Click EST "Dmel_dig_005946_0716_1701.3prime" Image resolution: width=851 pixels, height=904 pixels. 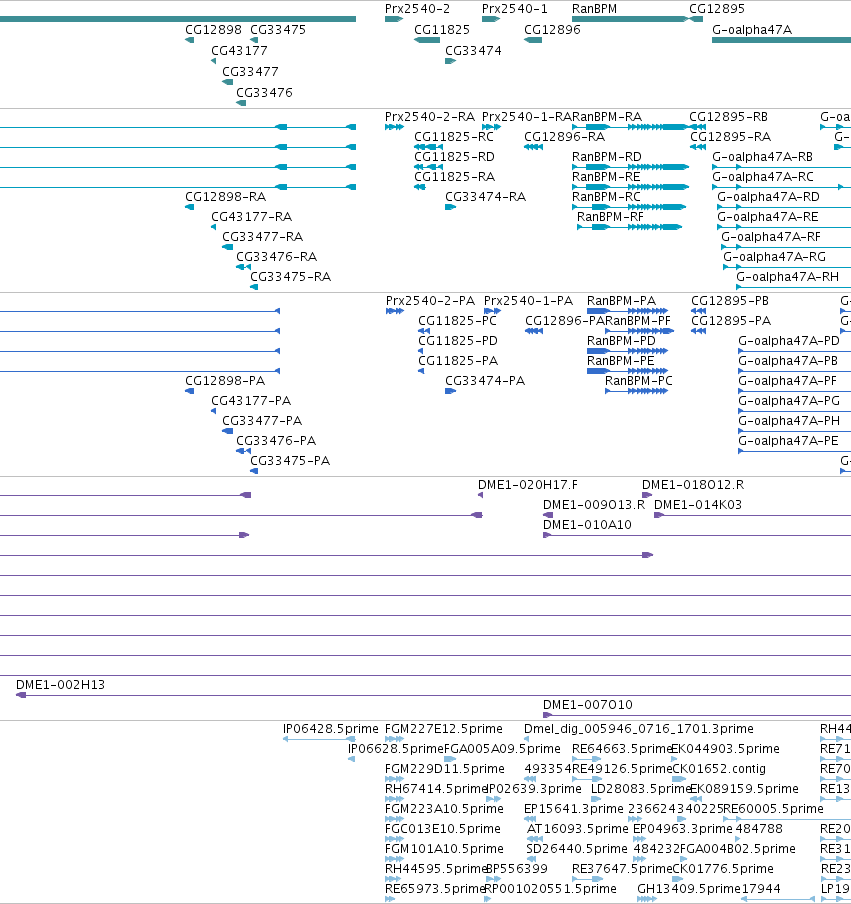point(638,729)
